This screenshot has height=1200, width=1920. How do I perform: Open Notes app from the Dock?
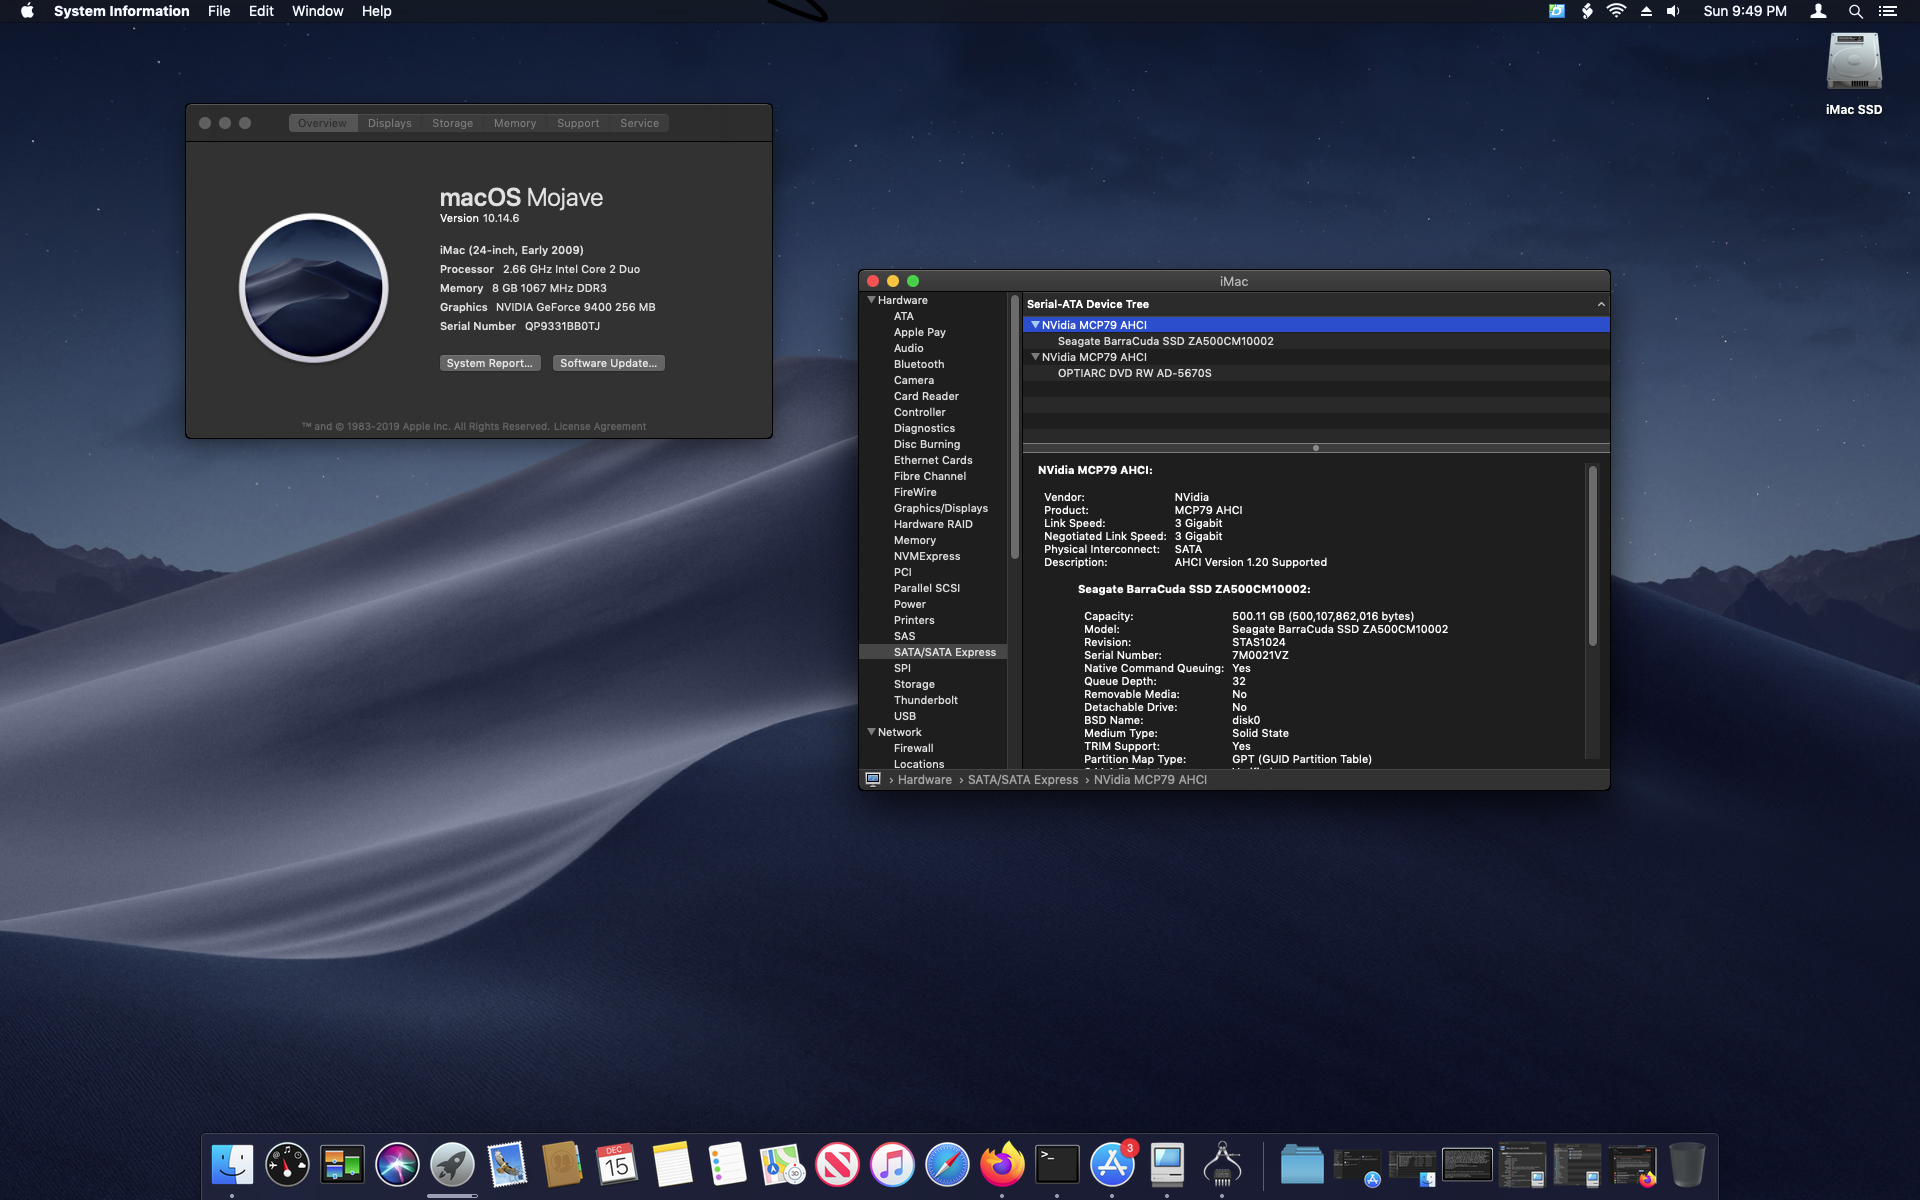click(672, 1165)
